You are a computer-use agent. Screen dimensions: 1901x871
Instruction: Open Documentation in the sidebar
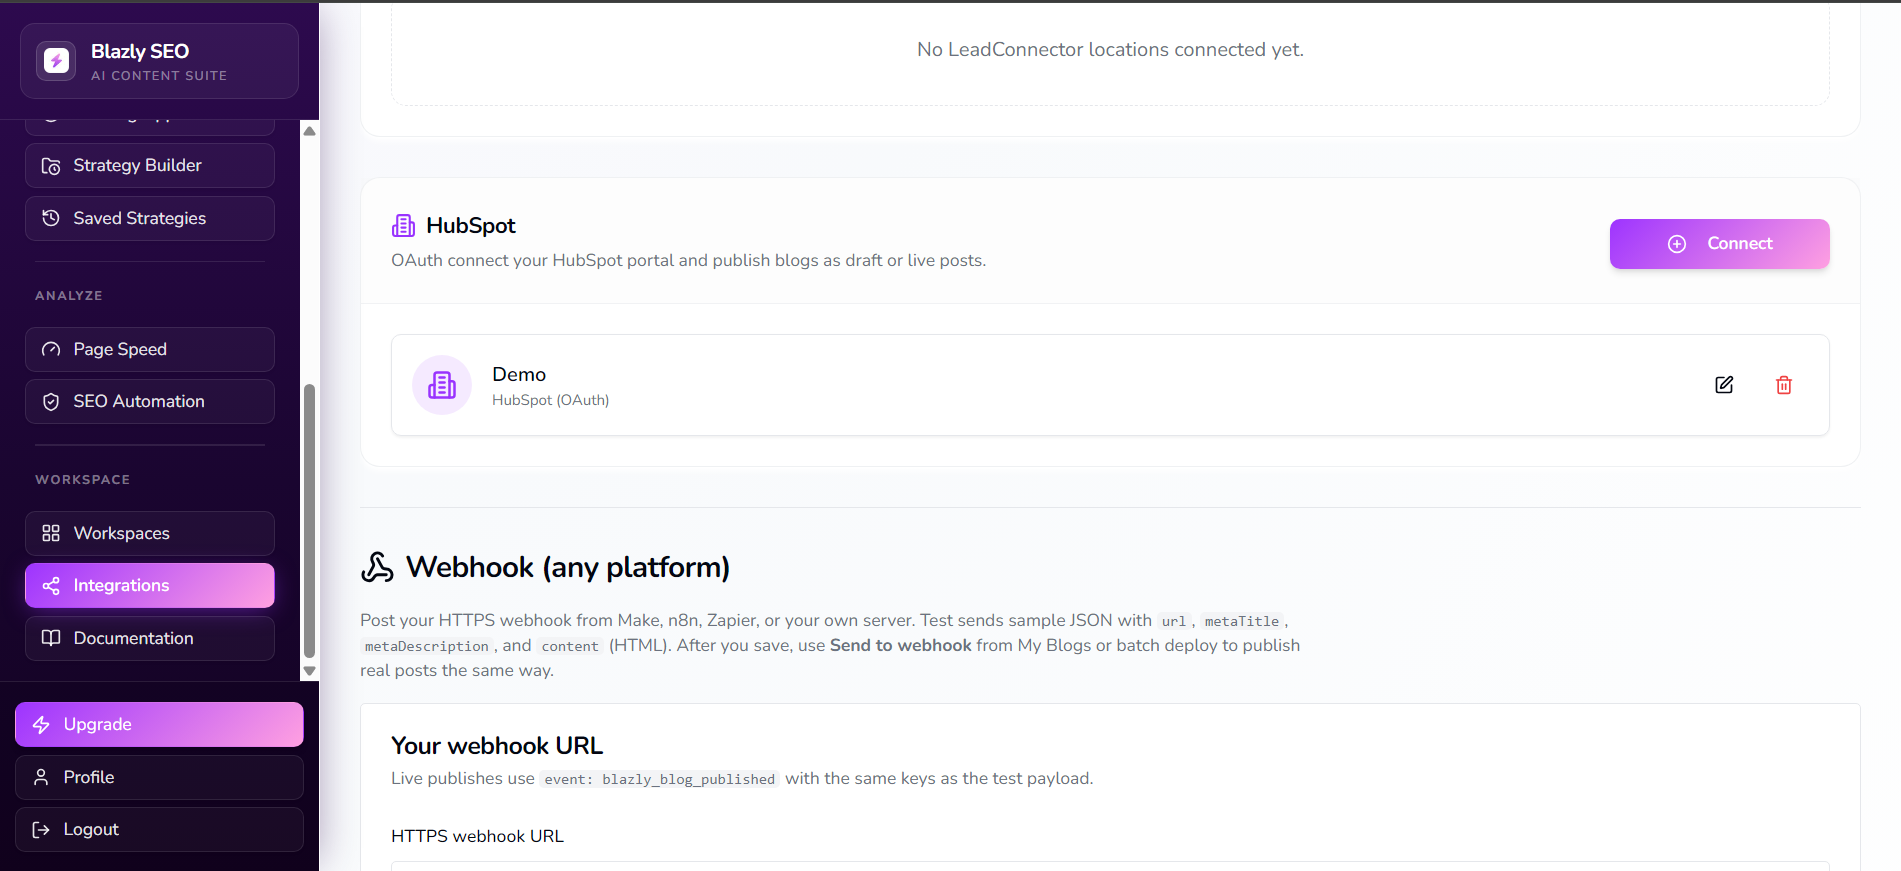pyautogui.click(x=150, y=638)
